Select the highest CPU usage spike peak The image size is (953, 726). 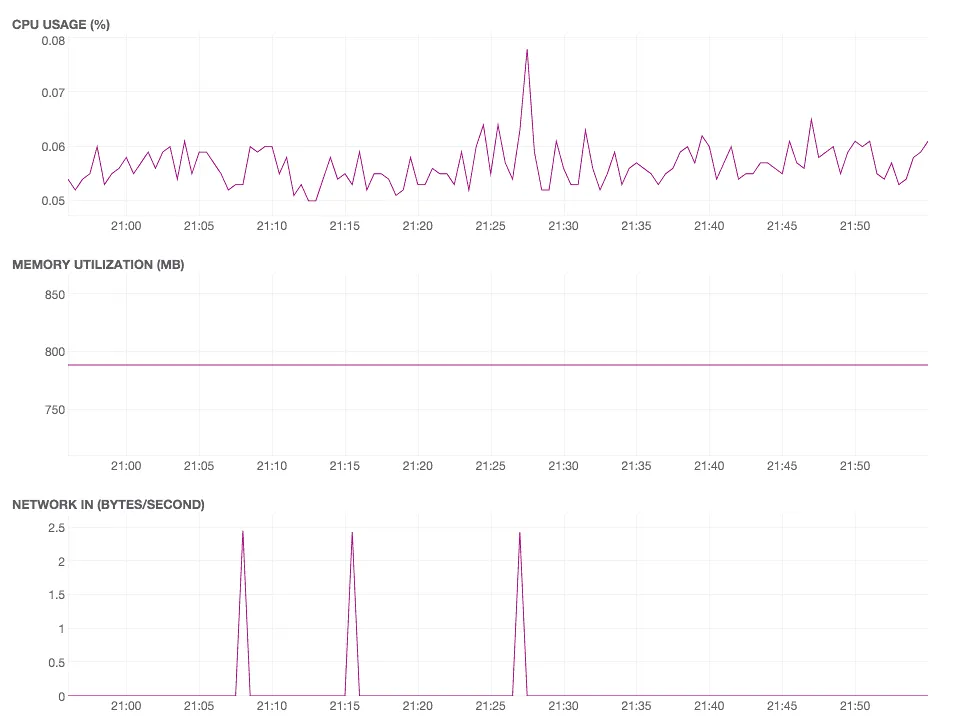point(527,50)
